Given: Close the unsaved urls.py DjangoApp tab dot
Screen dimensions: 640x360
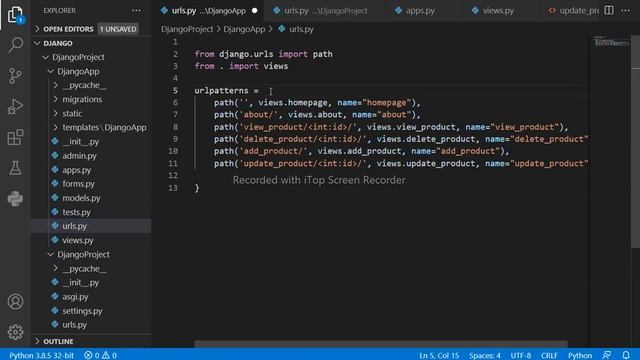Looking at the screenshot, I should click(255, 11).
